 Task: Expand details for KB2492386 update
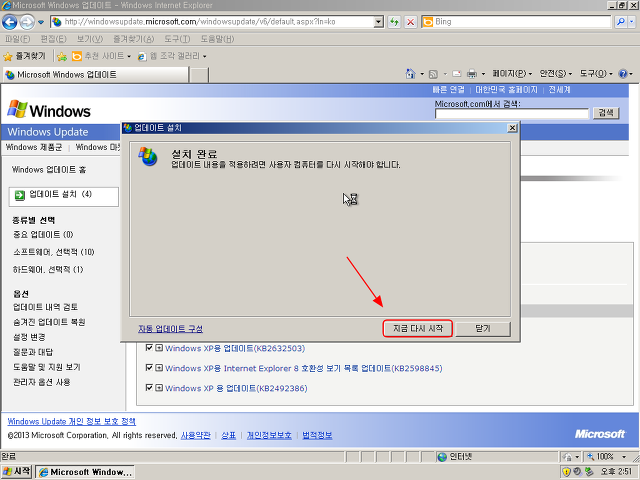(x=159, y=388)
